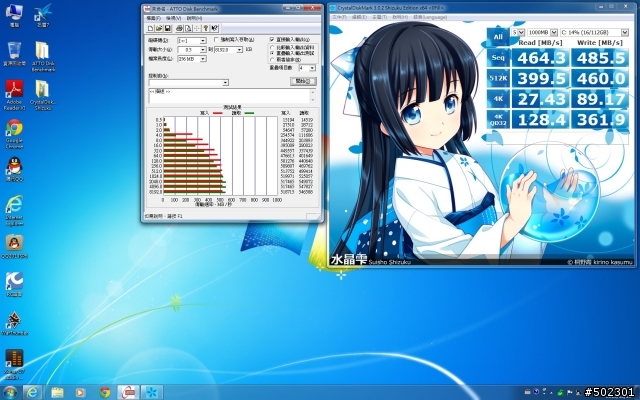Click the 4K QD32 test button
The height and width of the screenshot is (400, 640).
[x=498, y=120]
